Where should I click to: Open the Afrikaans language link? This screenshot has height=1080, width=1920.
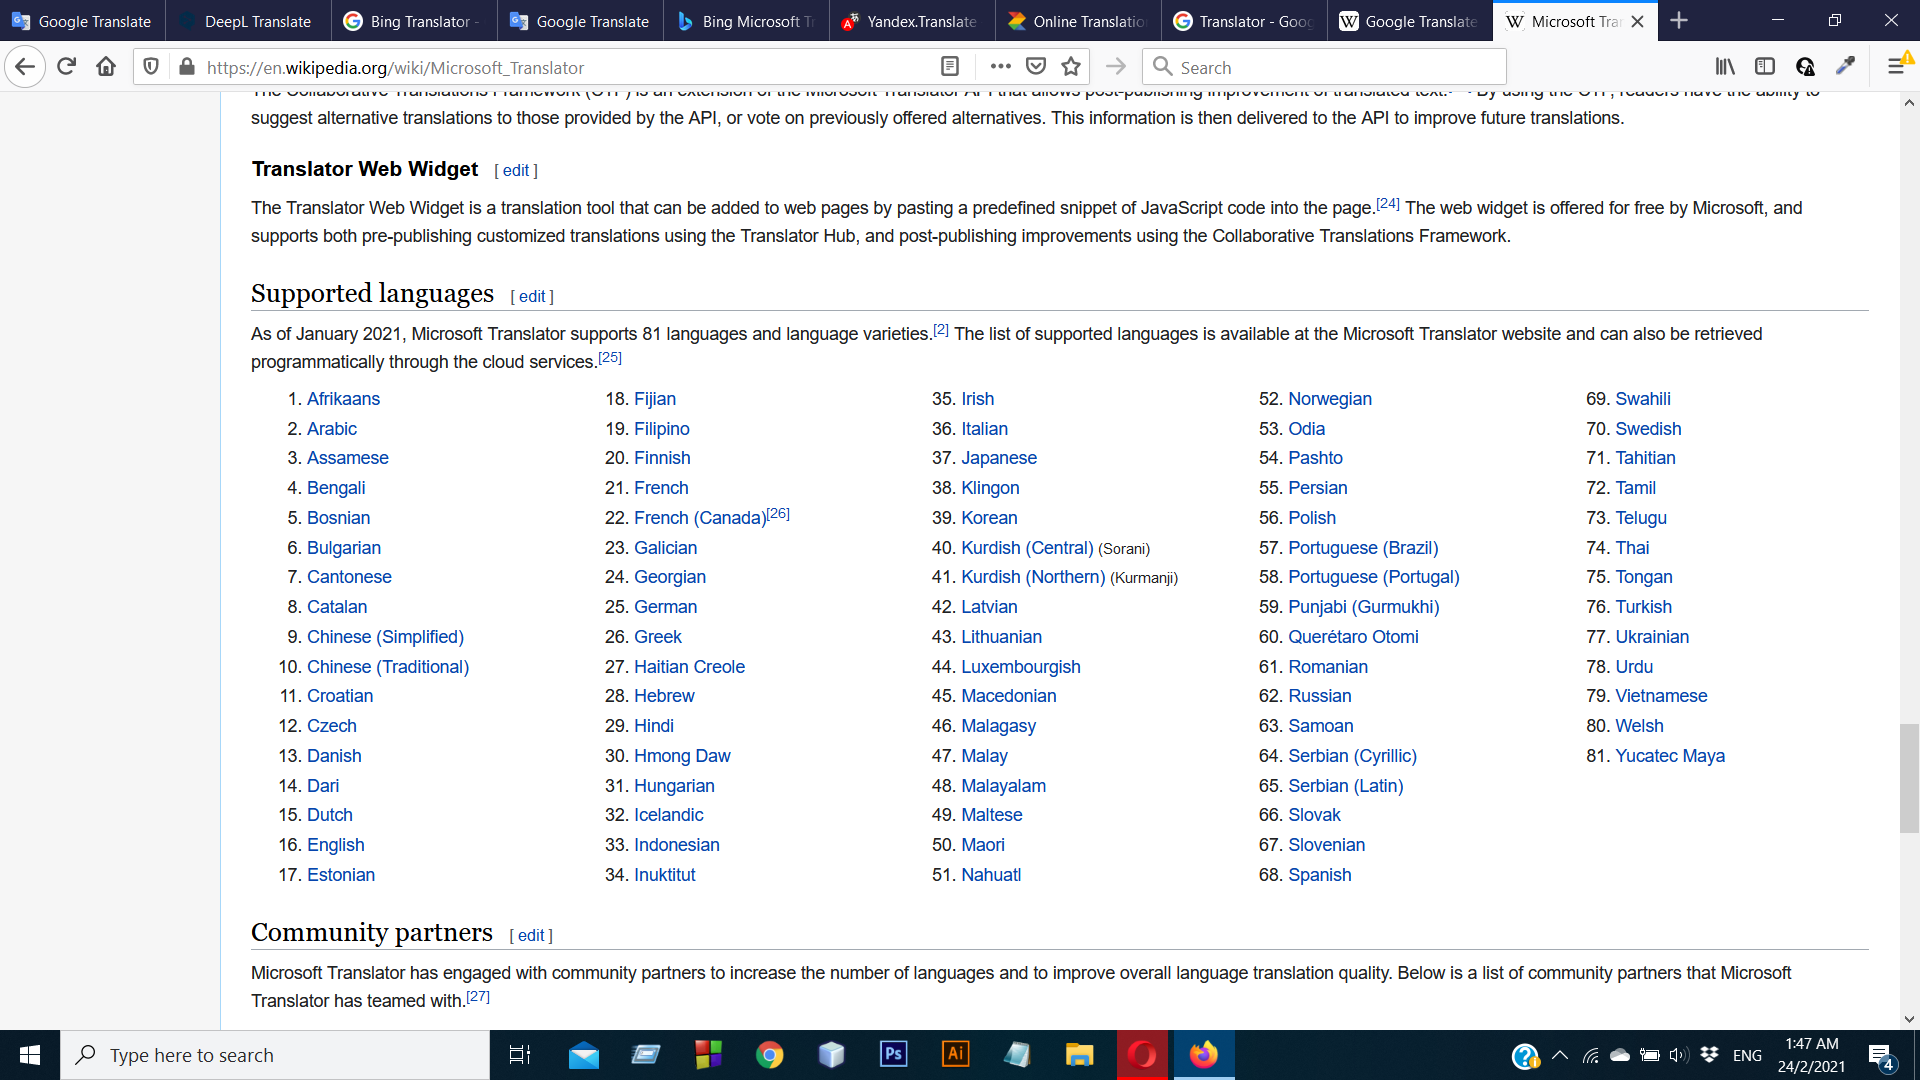point(343,399)
